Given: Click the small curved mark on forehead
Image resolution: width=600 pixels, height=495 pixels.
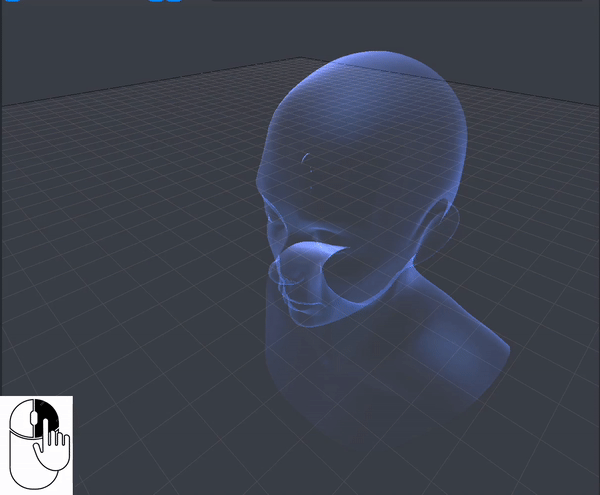Looking at the screenshot, I should click(x=305, y=158).
